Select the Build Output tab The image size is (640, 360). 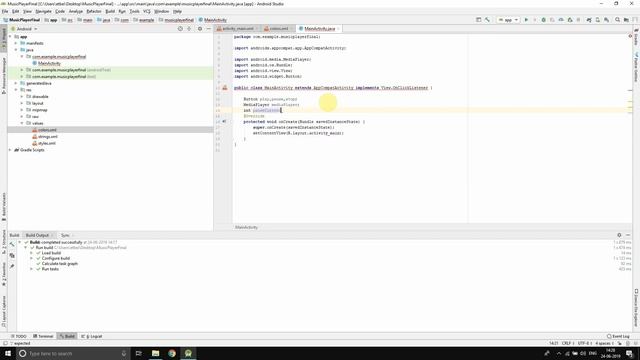pos(39,235)
